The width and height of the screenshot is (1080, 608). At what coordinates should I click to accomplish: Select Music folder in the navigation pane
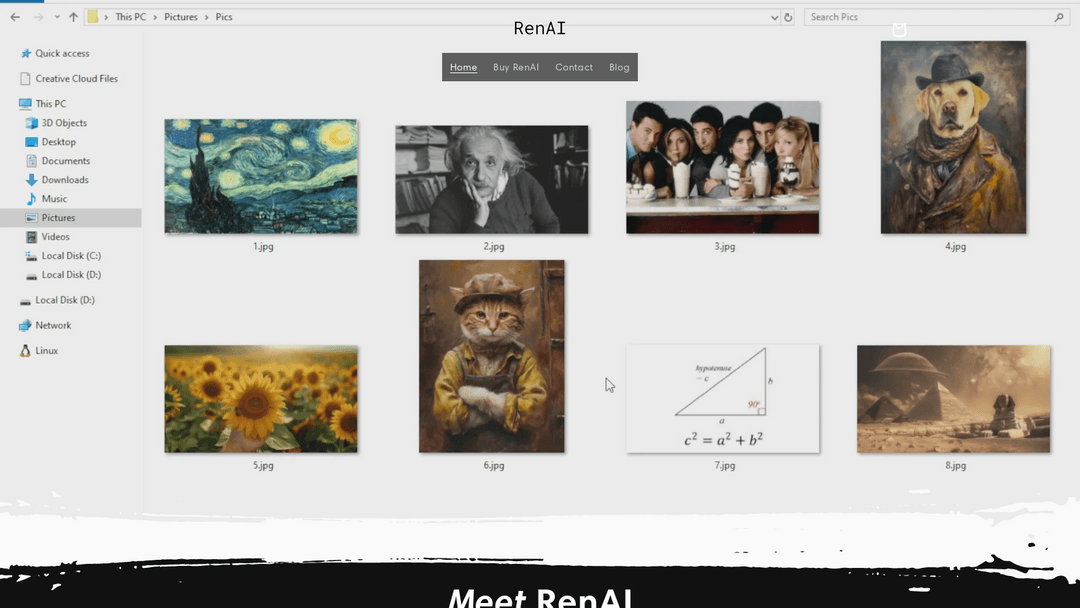pos(54,199)
